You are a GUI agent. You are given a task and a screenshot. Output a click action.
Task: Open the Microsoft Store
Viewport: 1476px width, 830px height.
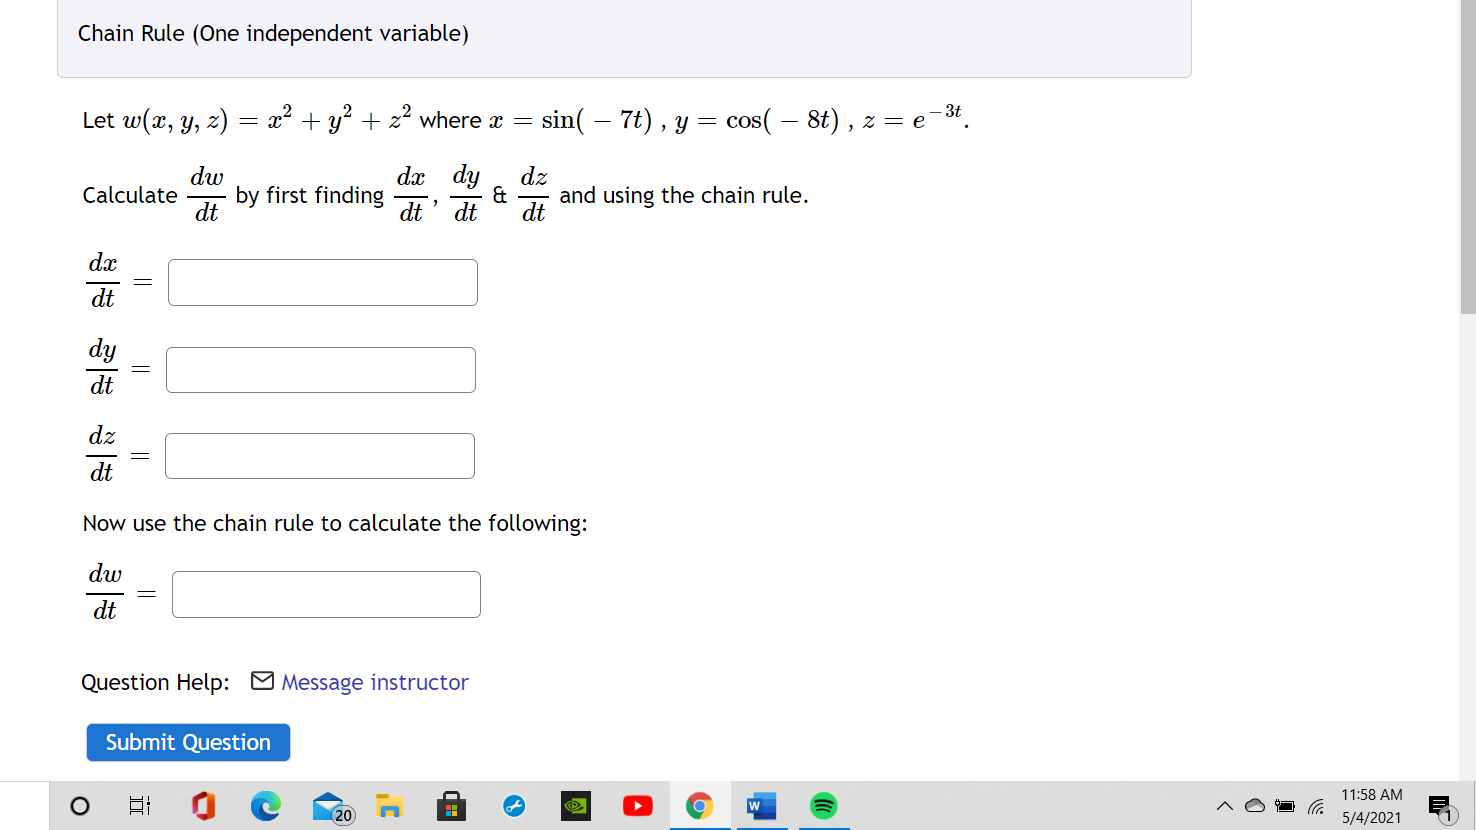click(451, 806)
